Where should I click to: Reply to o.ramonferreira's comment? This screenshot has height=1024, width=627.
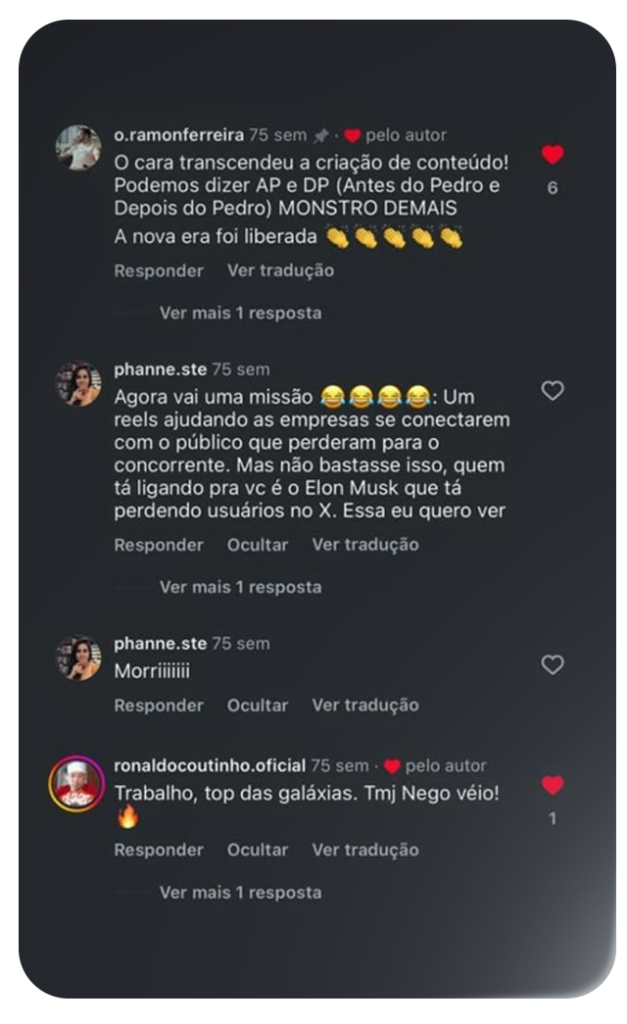[158, 271]
